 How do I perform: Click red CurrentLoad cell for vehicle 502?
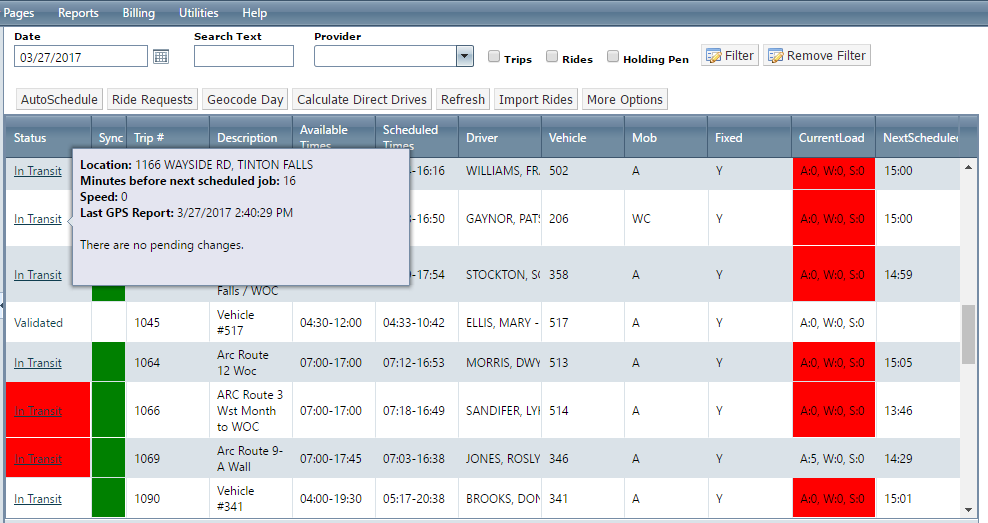[833, 171]
